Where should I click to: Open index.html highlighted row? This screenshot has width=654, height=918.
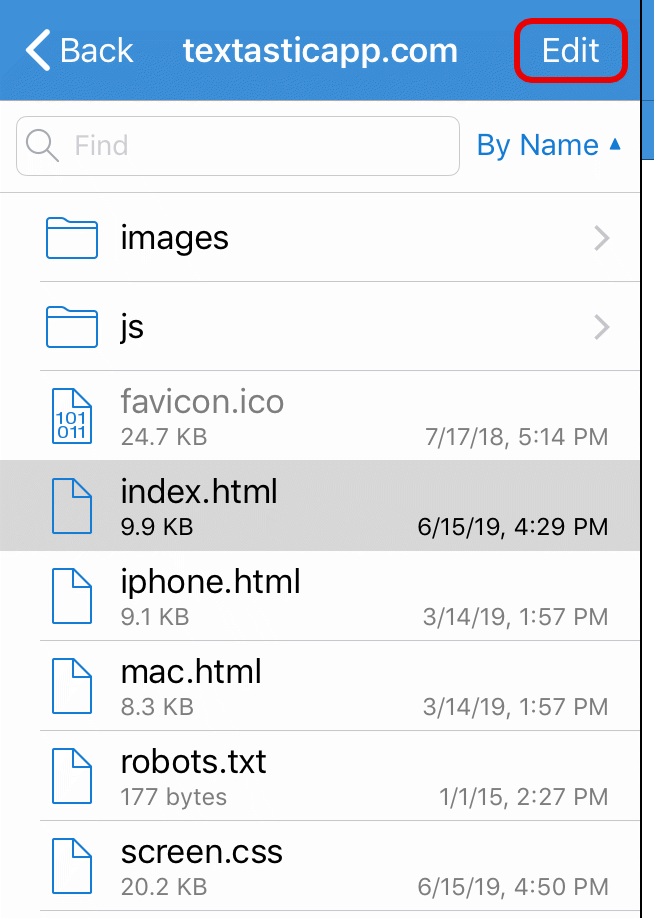320,506
